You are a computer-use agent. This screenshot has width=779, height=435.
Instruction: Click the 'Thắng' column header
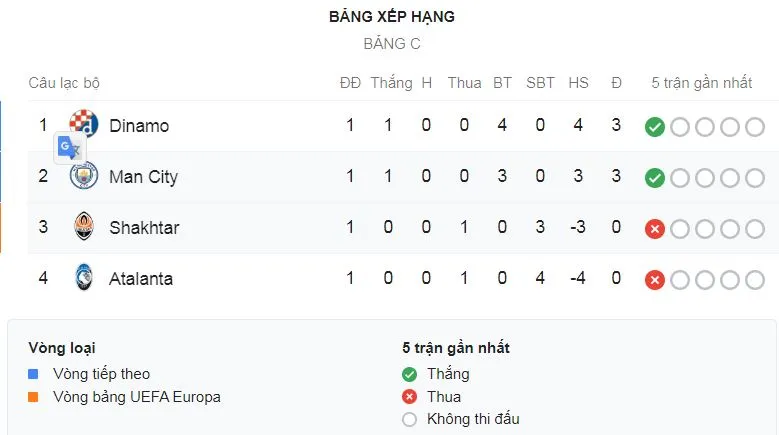391,83
